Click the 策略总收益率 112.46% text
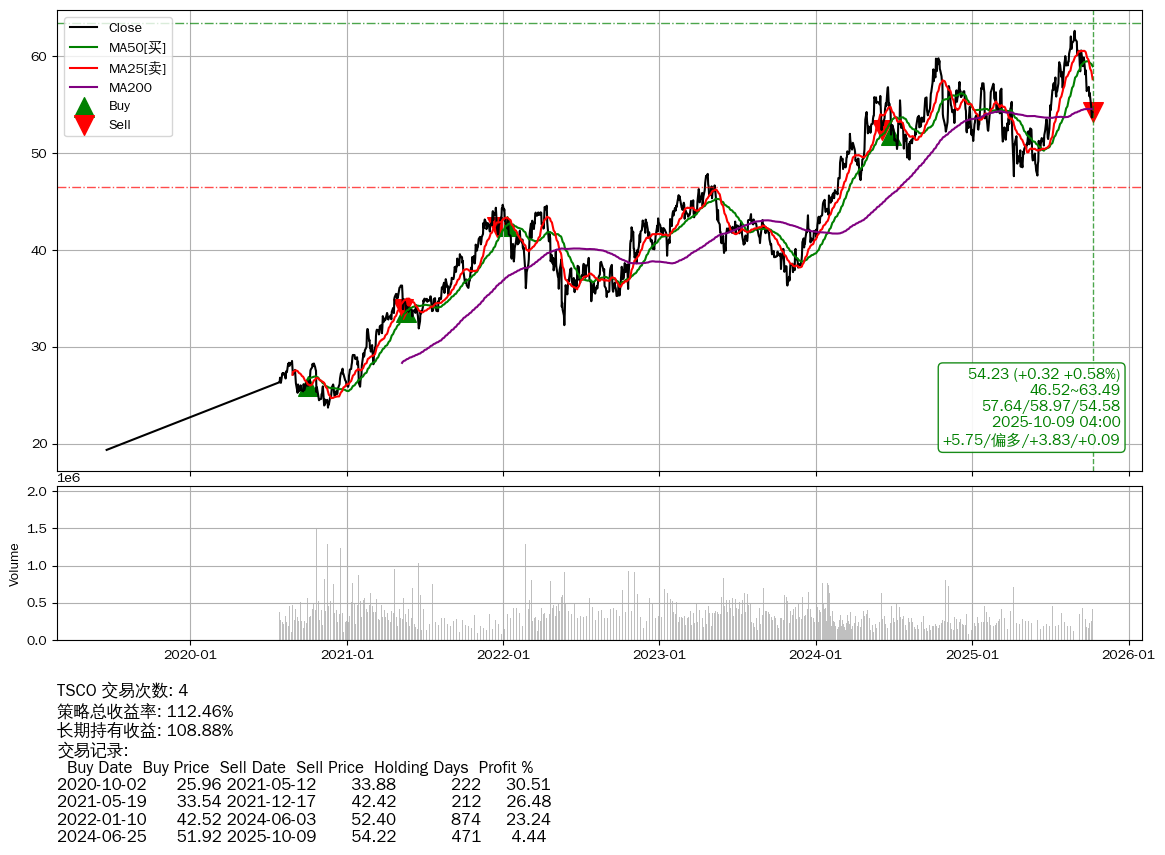This screenshot has height=855, width=1165. [x=145, y=711]
